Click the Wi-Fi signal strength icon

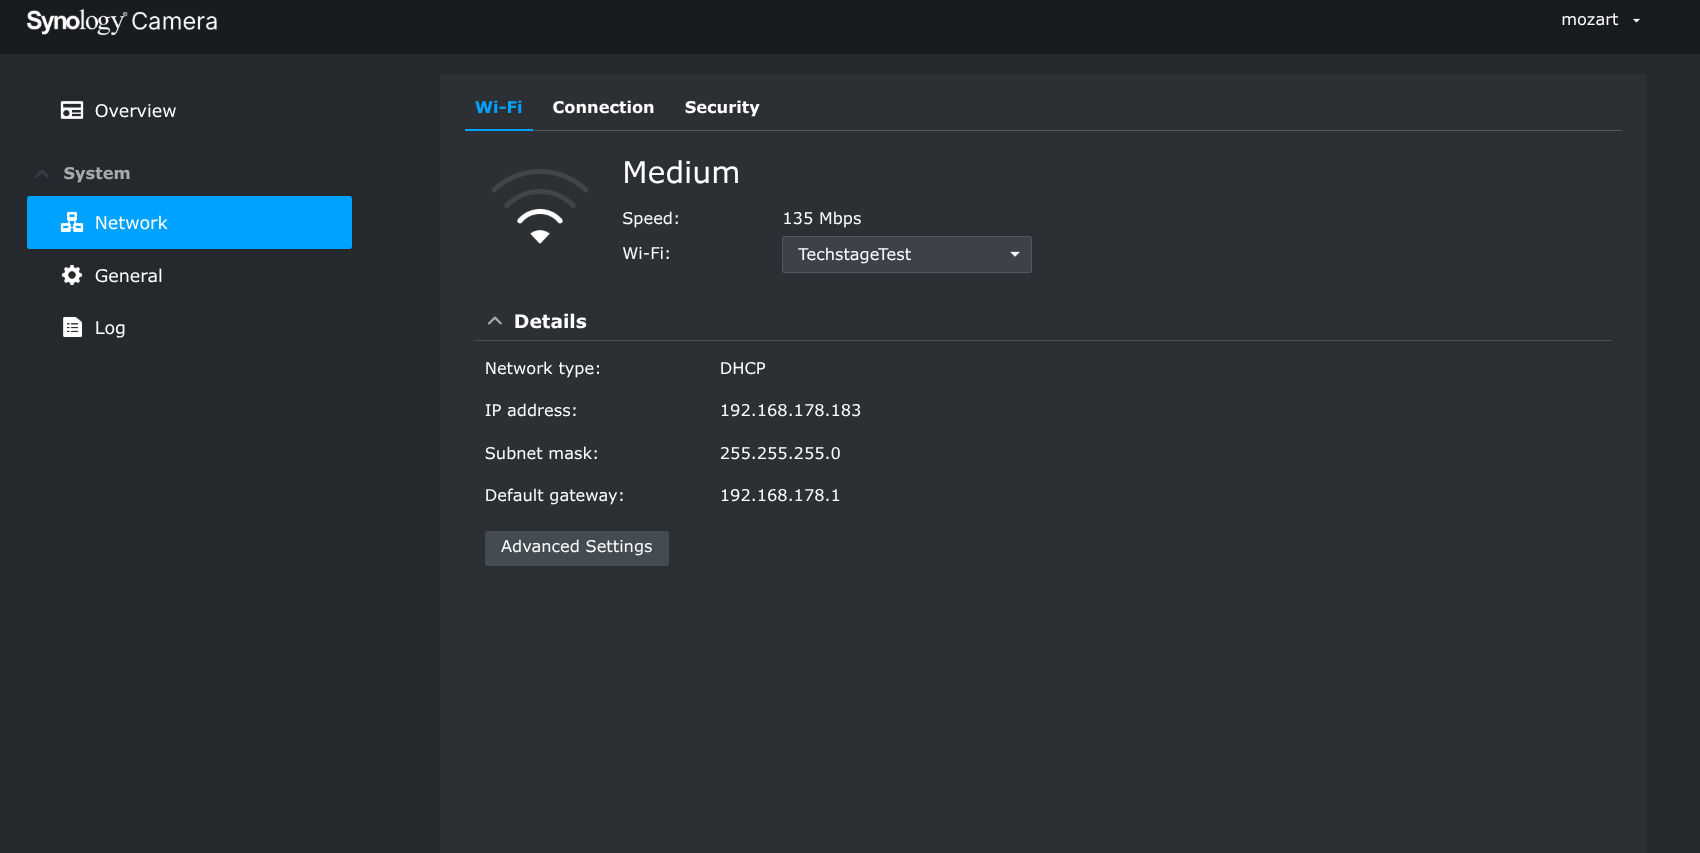[x=539, y=208]
